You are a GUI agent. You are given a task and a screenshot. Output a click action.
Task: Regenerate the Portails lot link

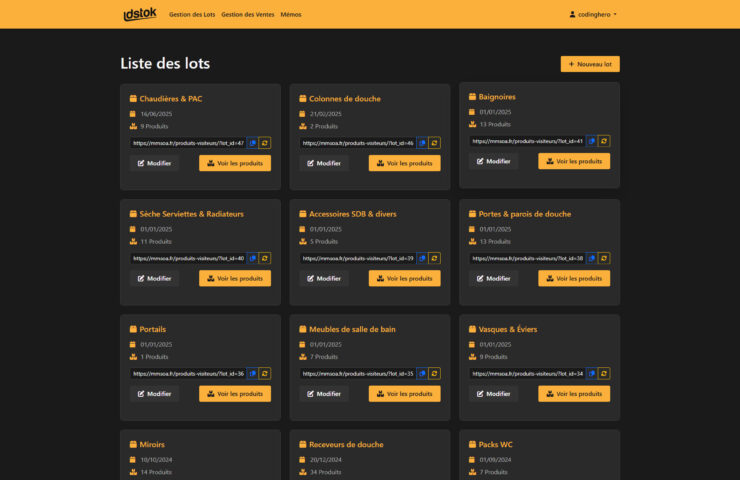(x=265, y=373)
